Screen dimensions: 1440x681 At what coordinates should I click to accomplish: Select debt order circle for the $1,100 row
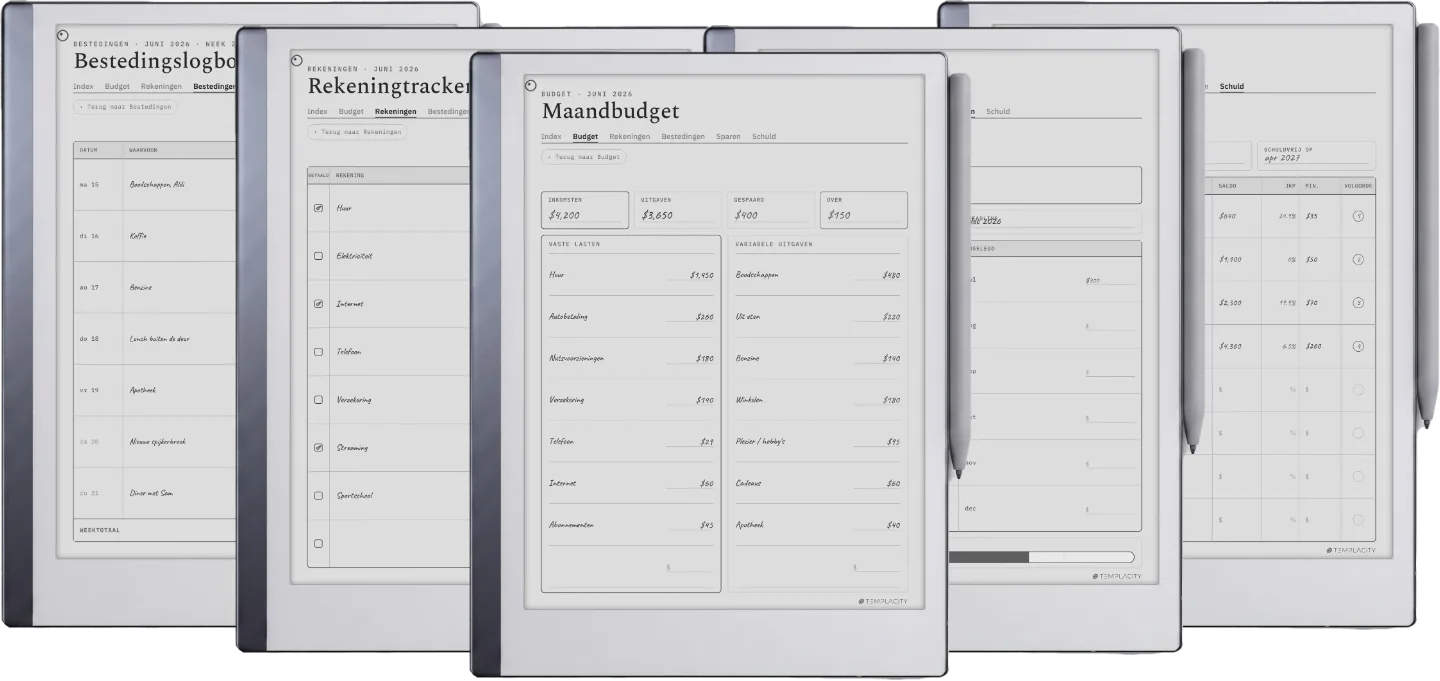click(x=1358, y=259)
